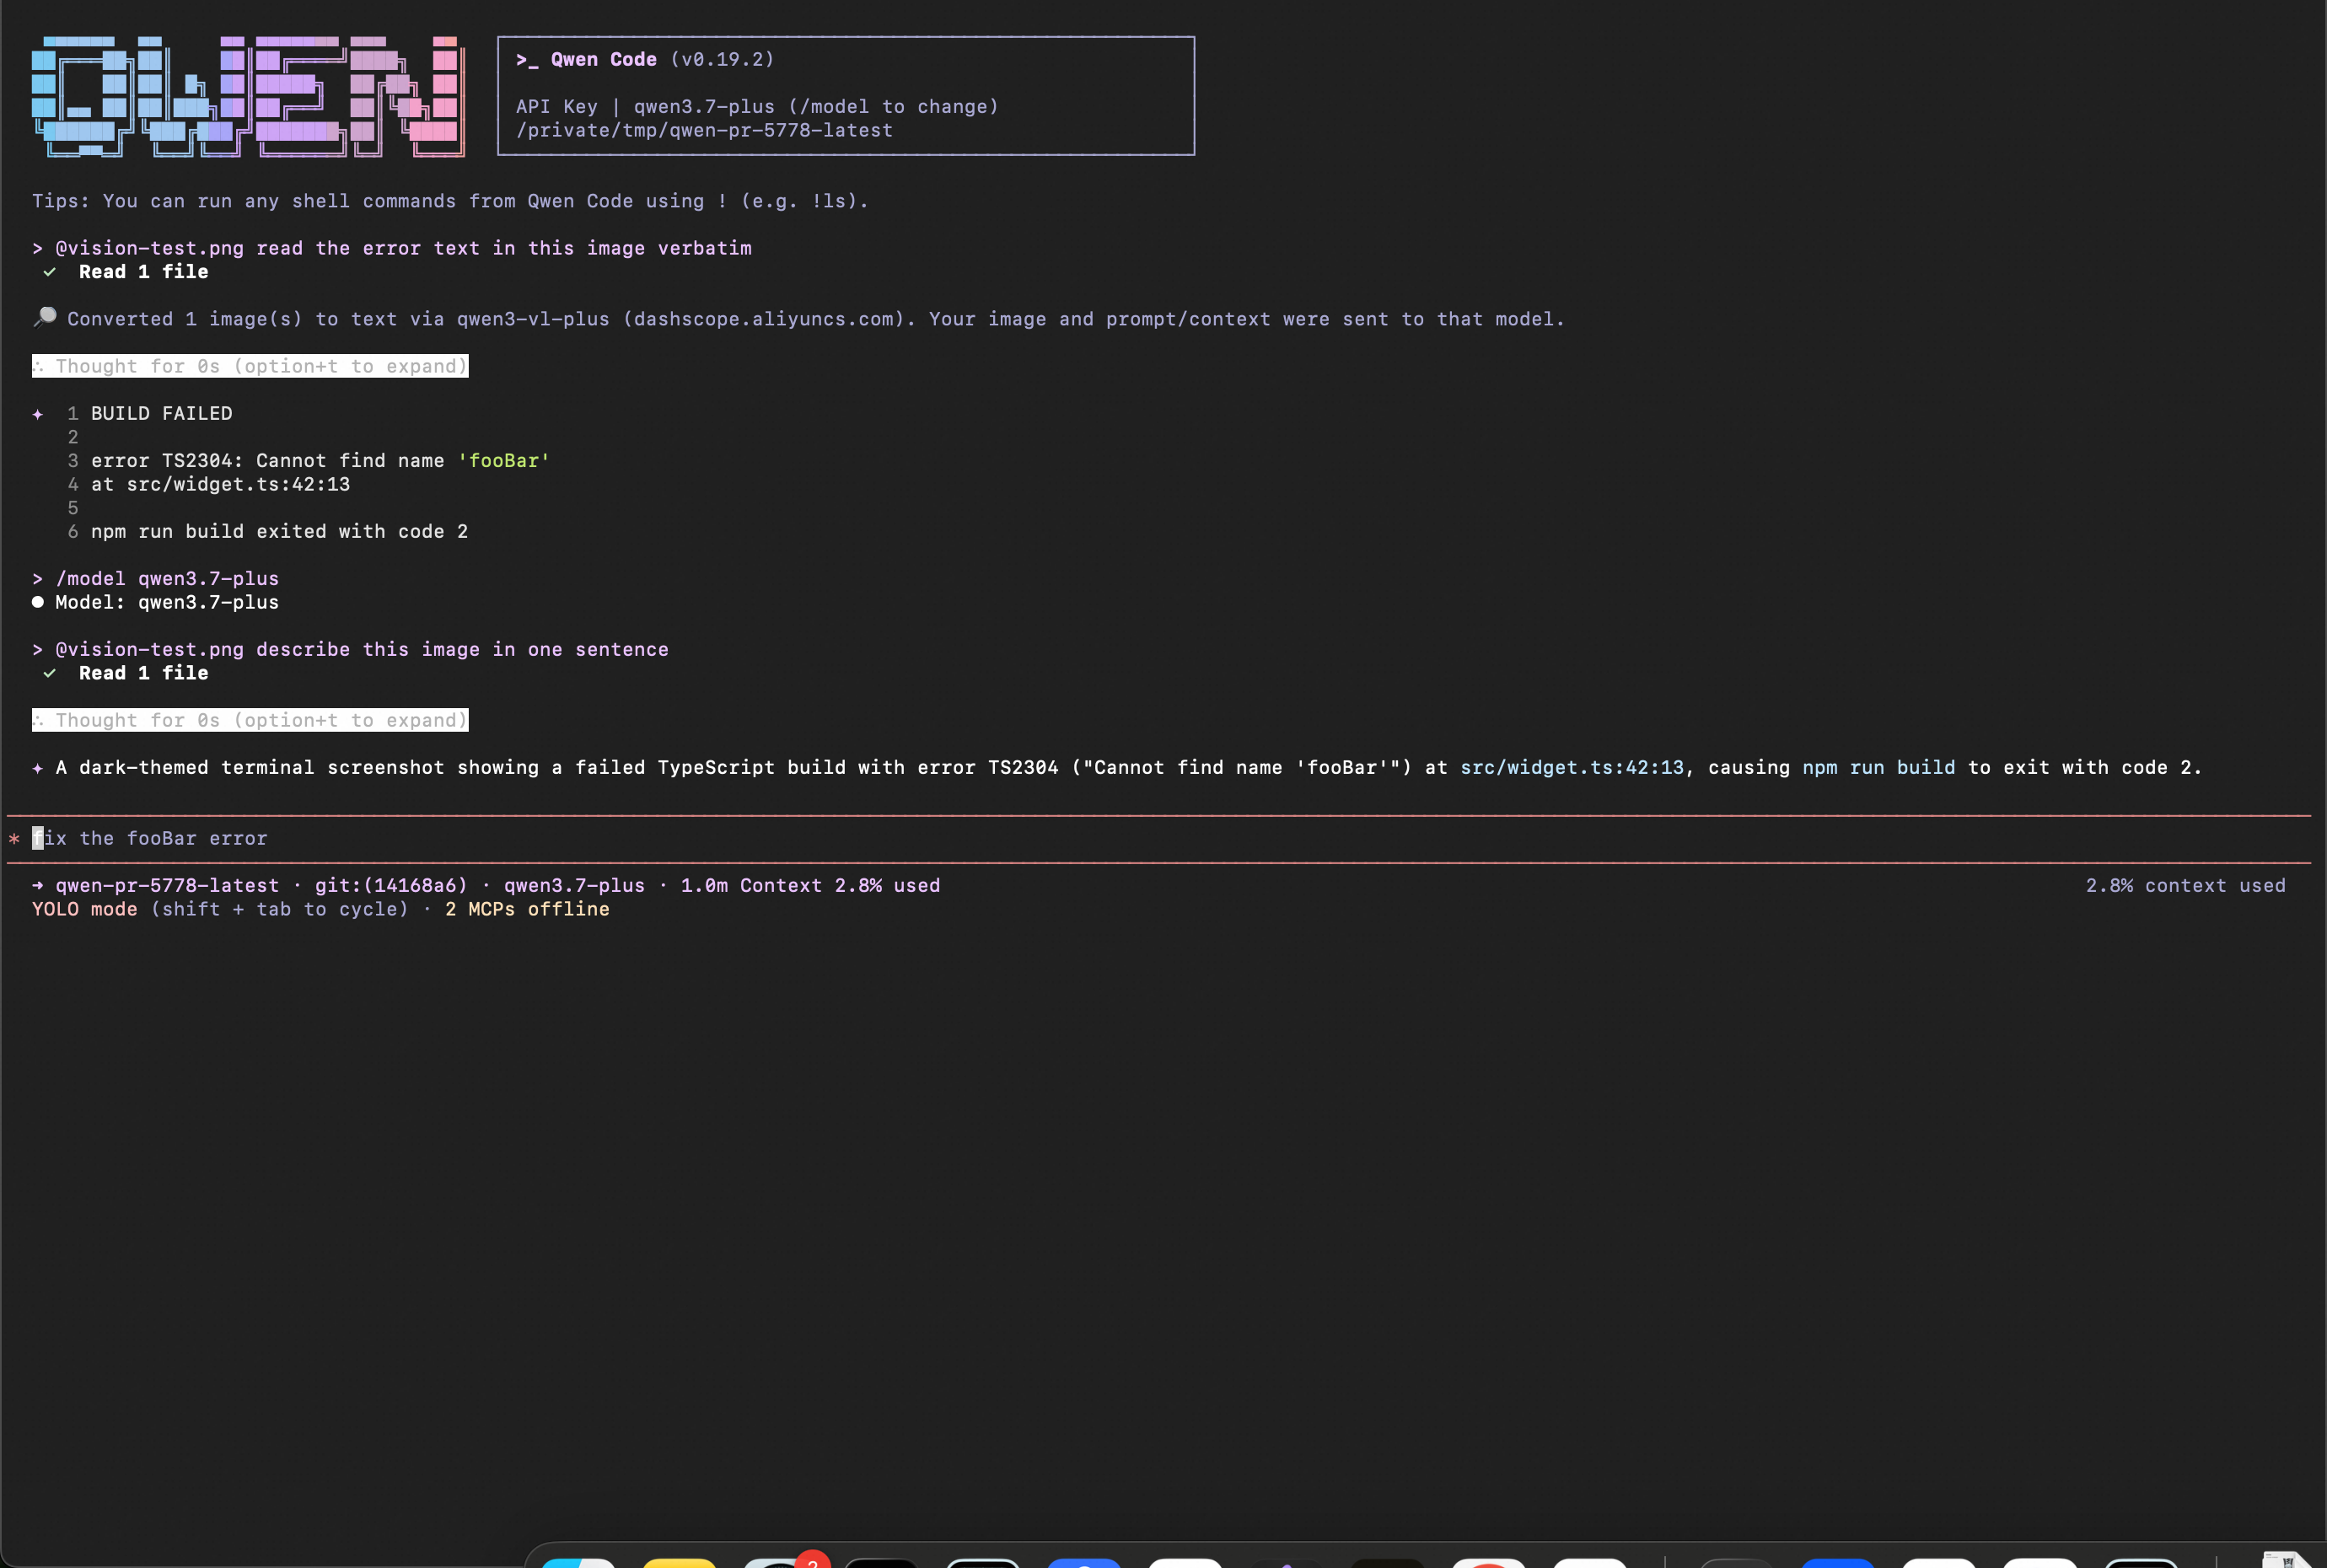Image resolution: width=2327 pixels, height=1568 pixels.
Task: Click the '/model qwen3.7-plus' command line
Action: click(167, 579)
